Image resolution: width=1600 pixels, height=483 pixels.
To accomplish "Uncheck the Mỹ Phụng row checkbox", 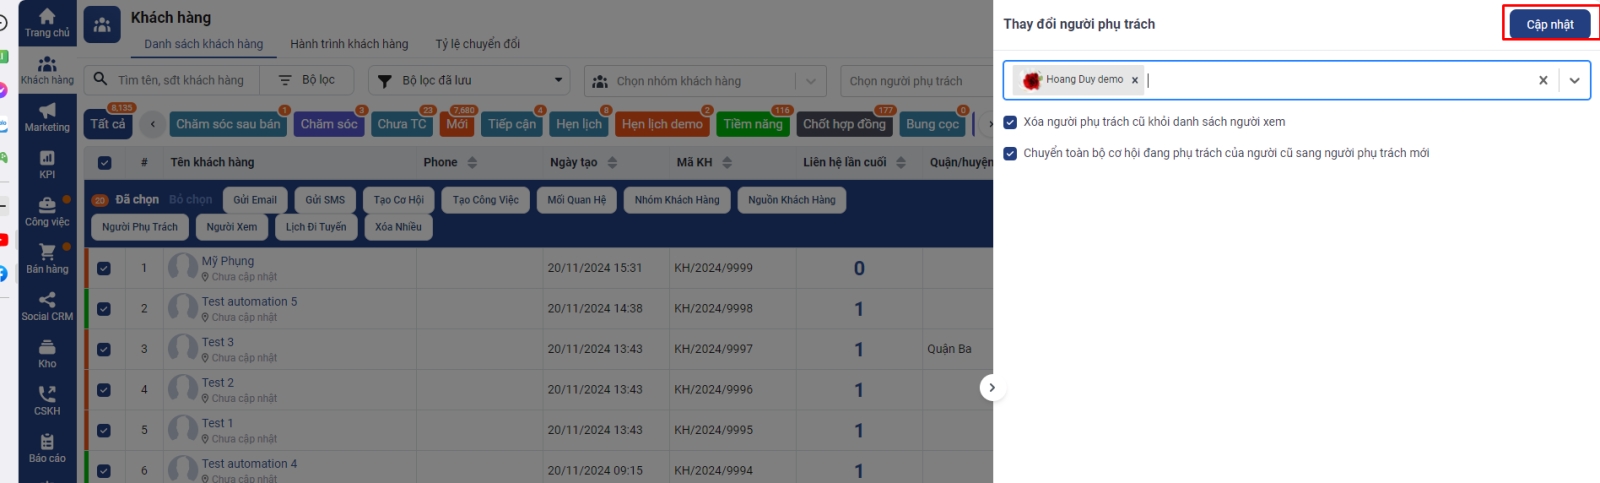I will pos(104,268).
